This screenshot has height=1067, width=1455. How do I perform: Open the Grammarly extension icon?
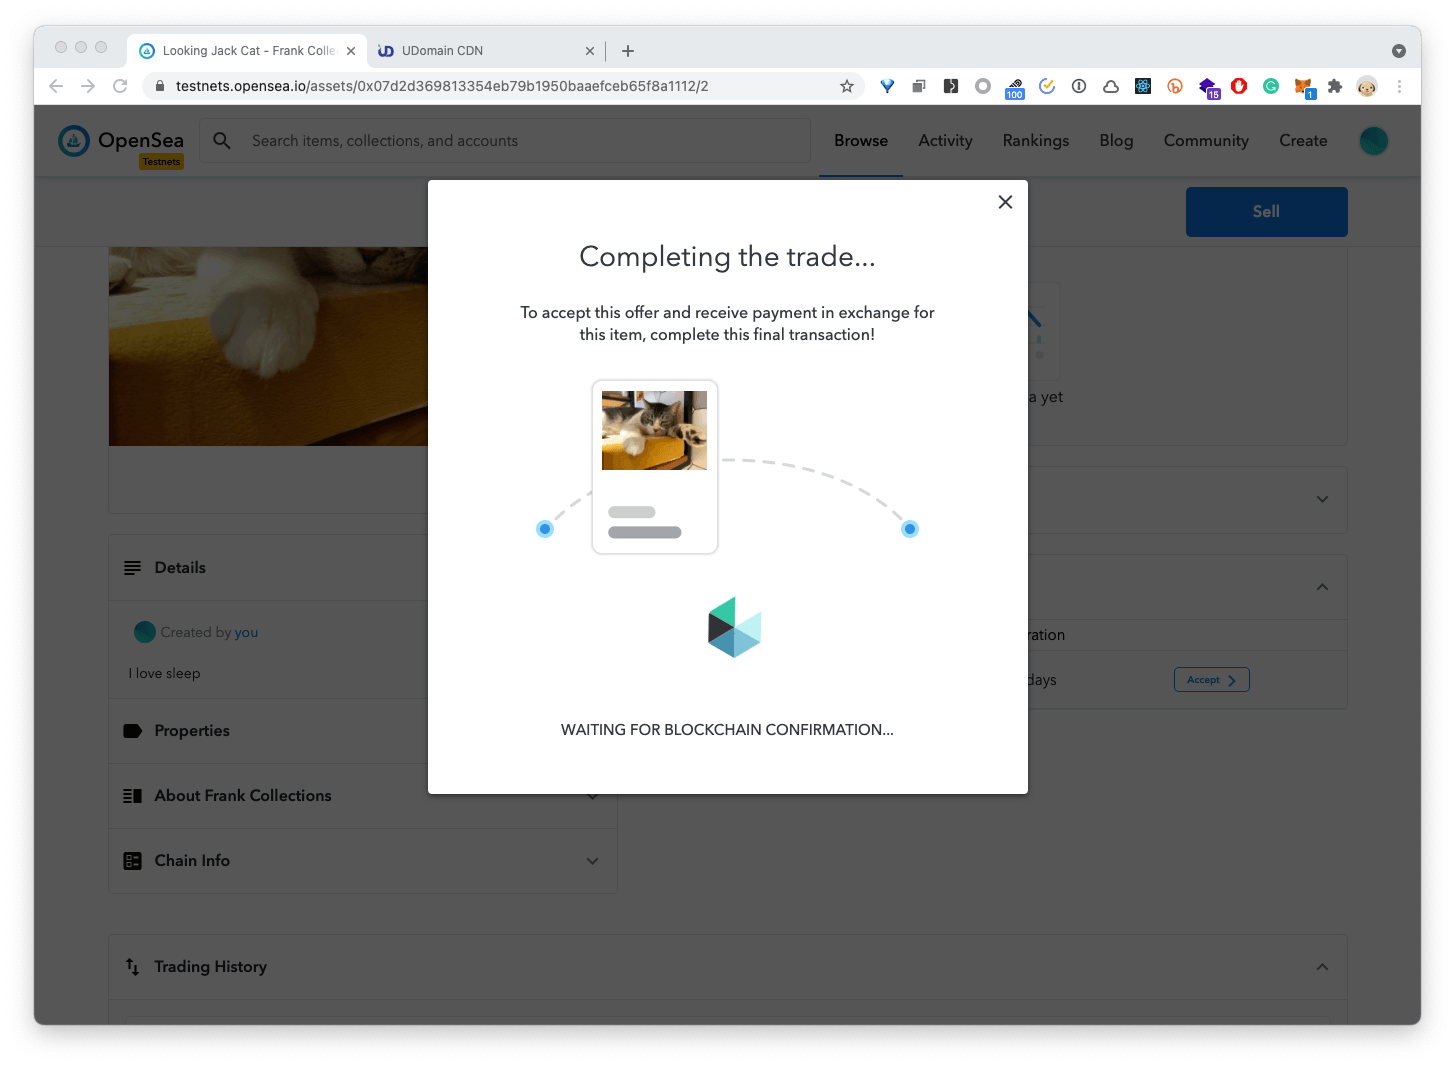click(x=1271, y=87)
